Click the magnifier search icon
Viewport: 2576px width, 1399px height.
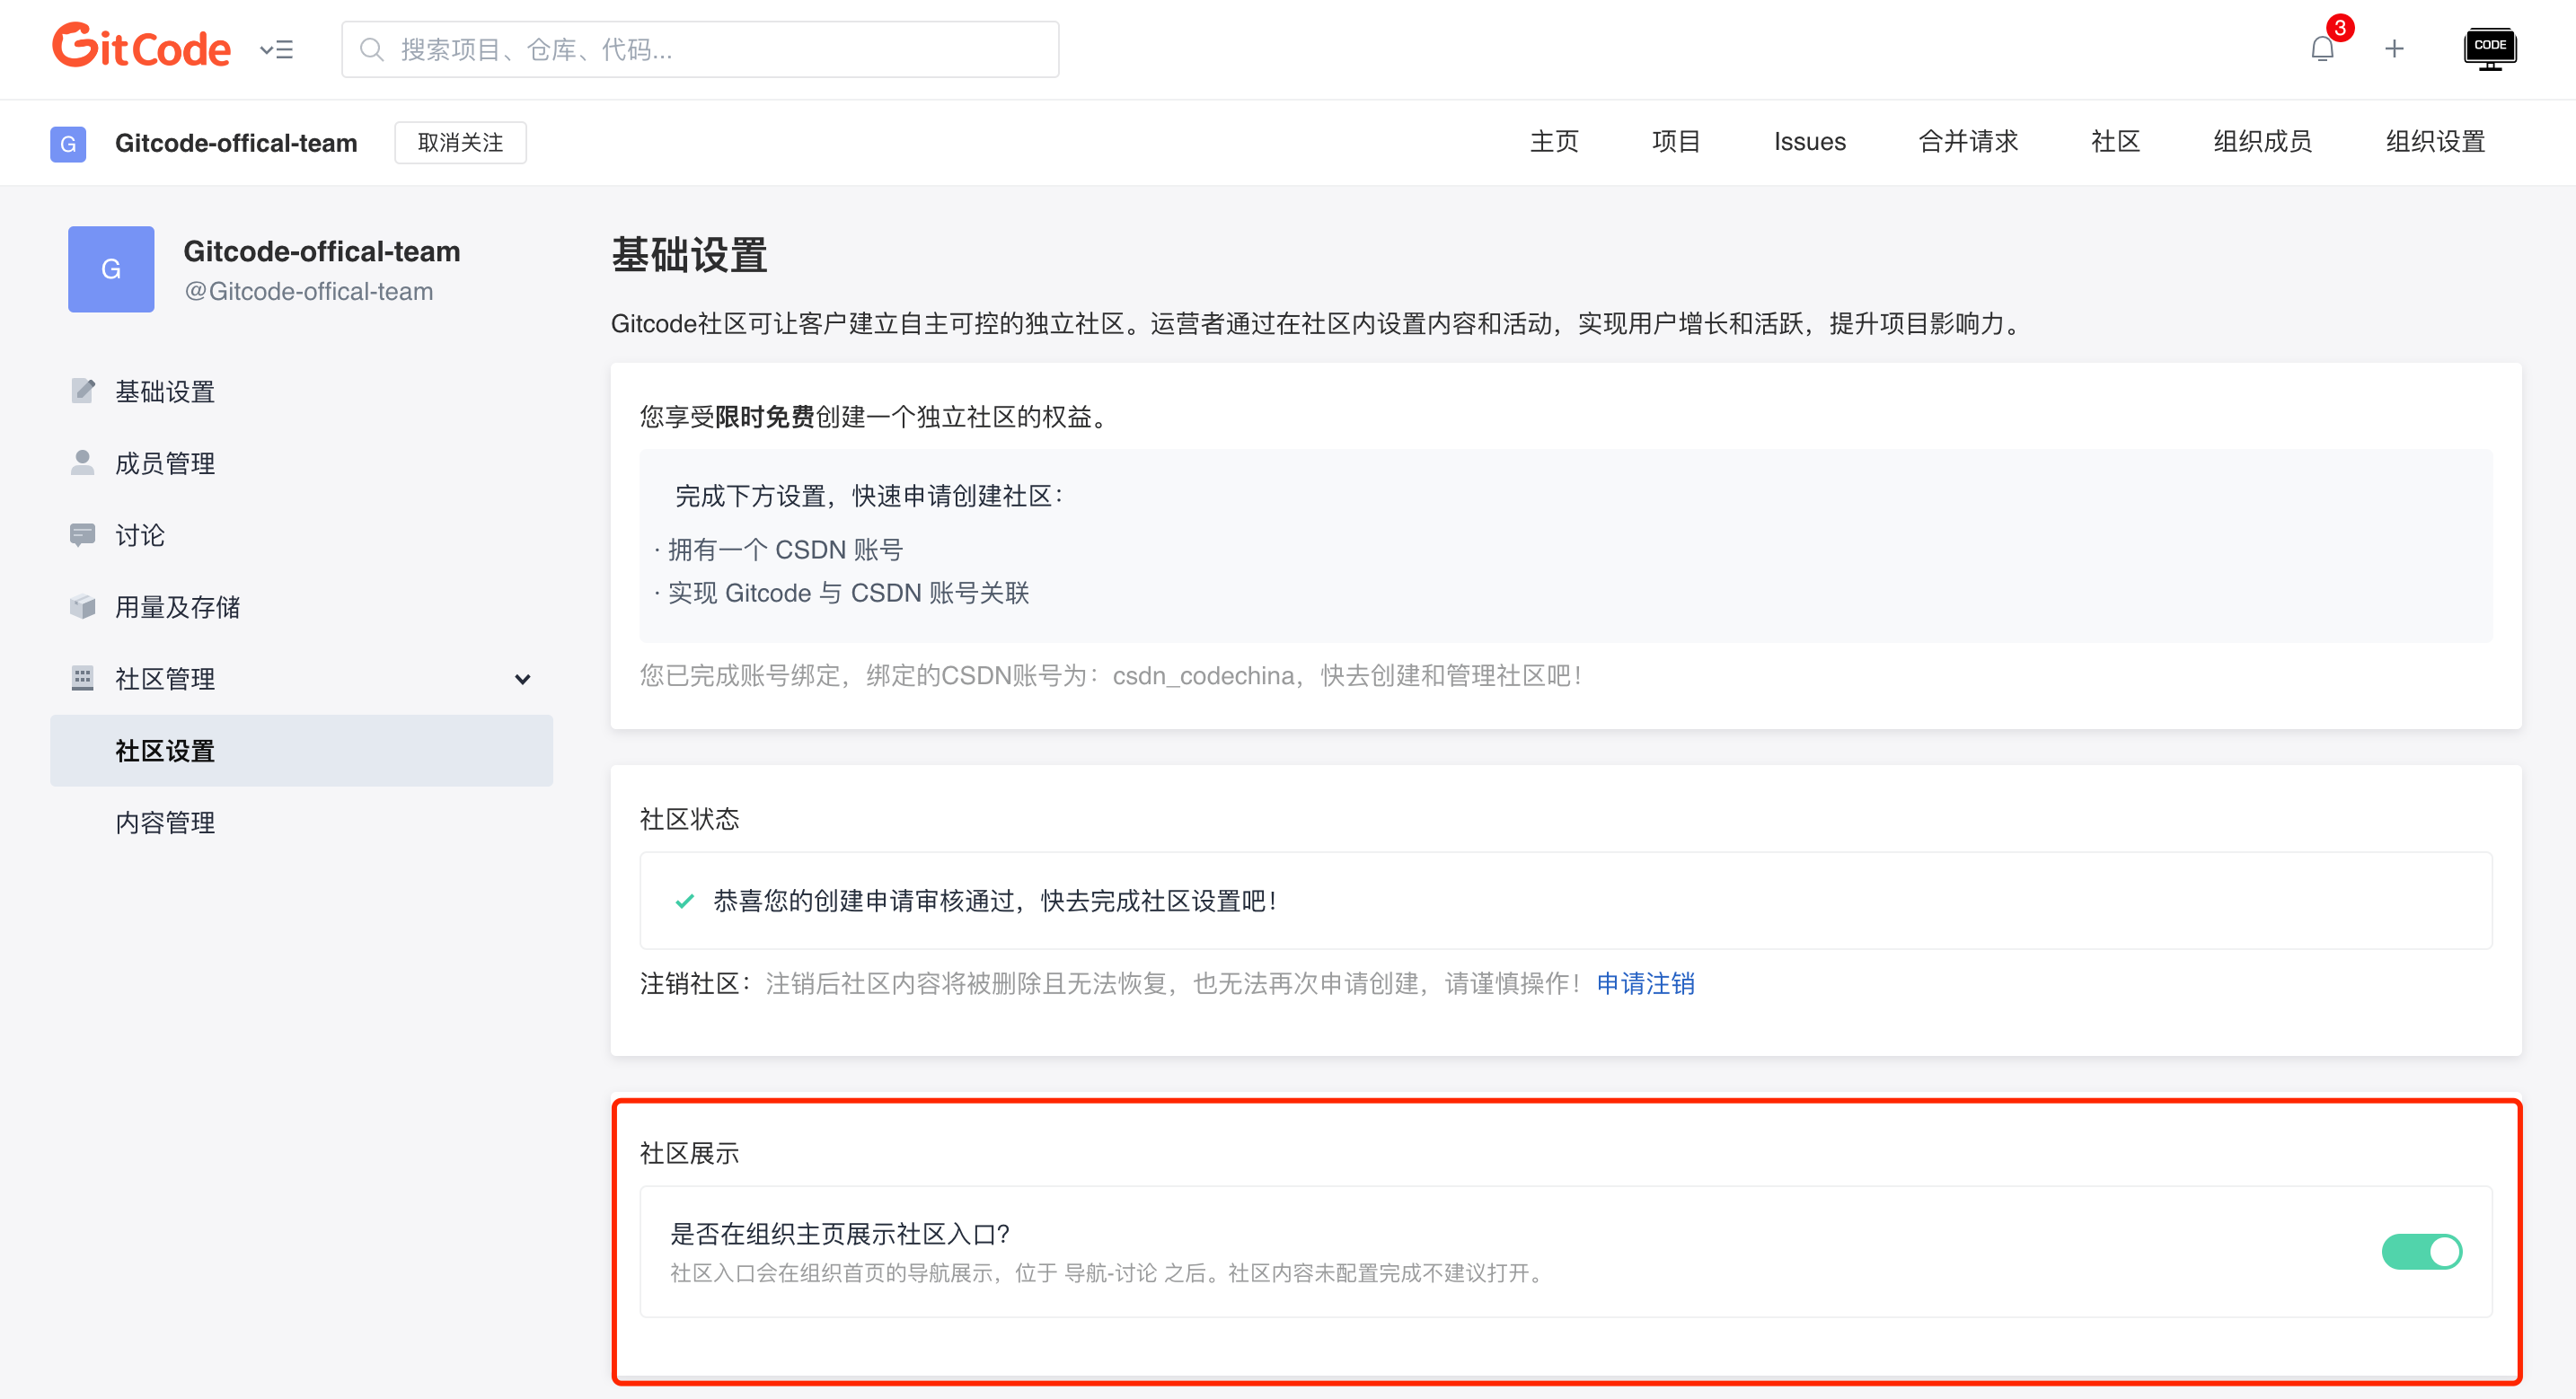(372, 49)
